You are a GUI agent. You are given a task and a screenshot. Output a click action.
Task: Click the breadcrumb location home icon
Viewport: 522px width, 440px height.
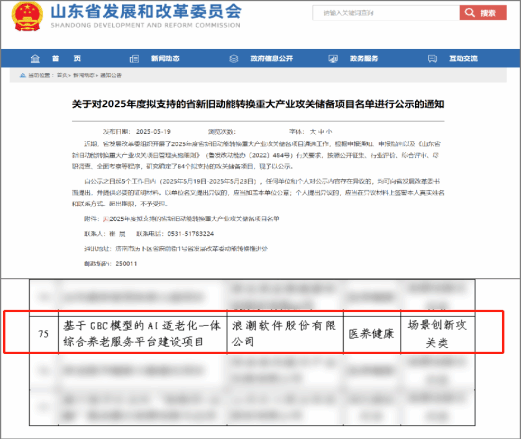(x=23, y=75)
